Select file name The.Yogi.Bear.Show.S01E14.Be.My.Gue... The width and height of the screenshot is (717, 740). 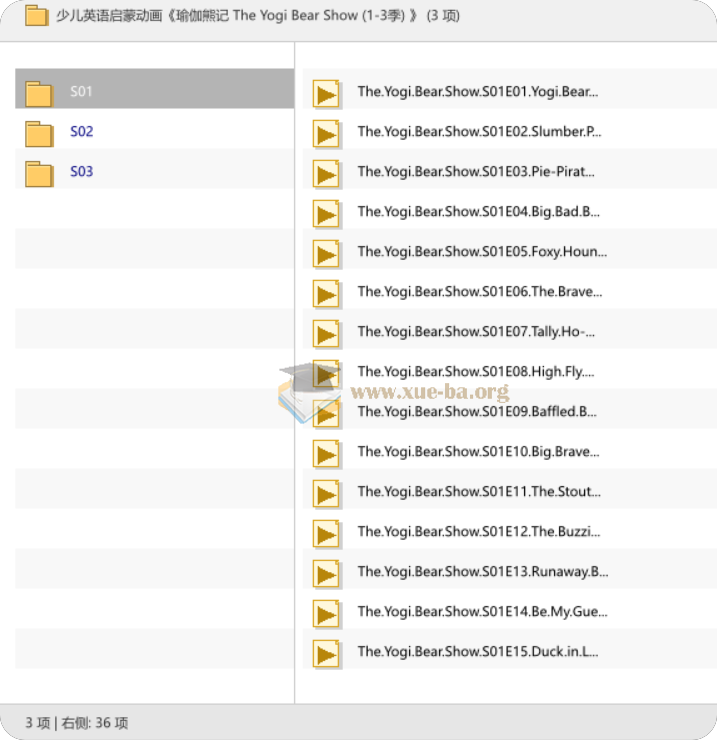(x=482, y=612)
